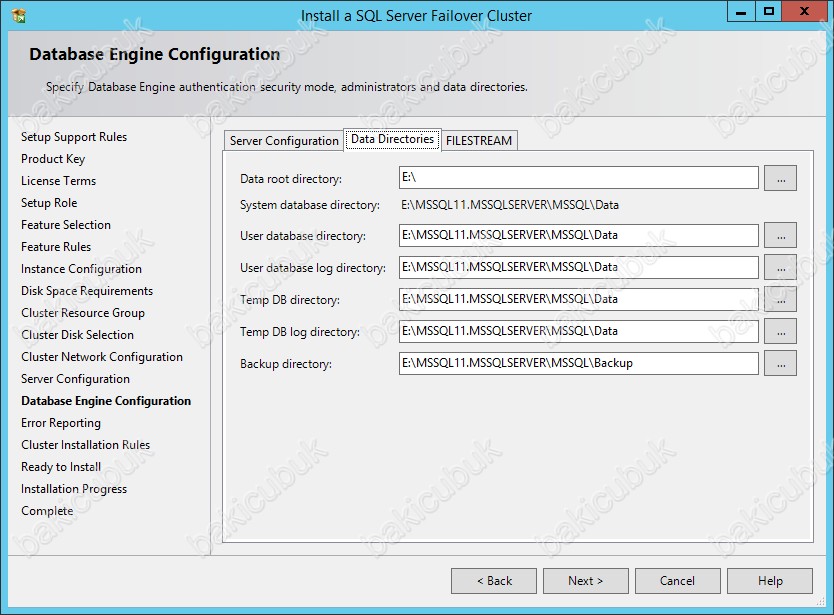This screenshot has width=834, height=615.
Task: Browse for Data root directory
Action: 780,178
